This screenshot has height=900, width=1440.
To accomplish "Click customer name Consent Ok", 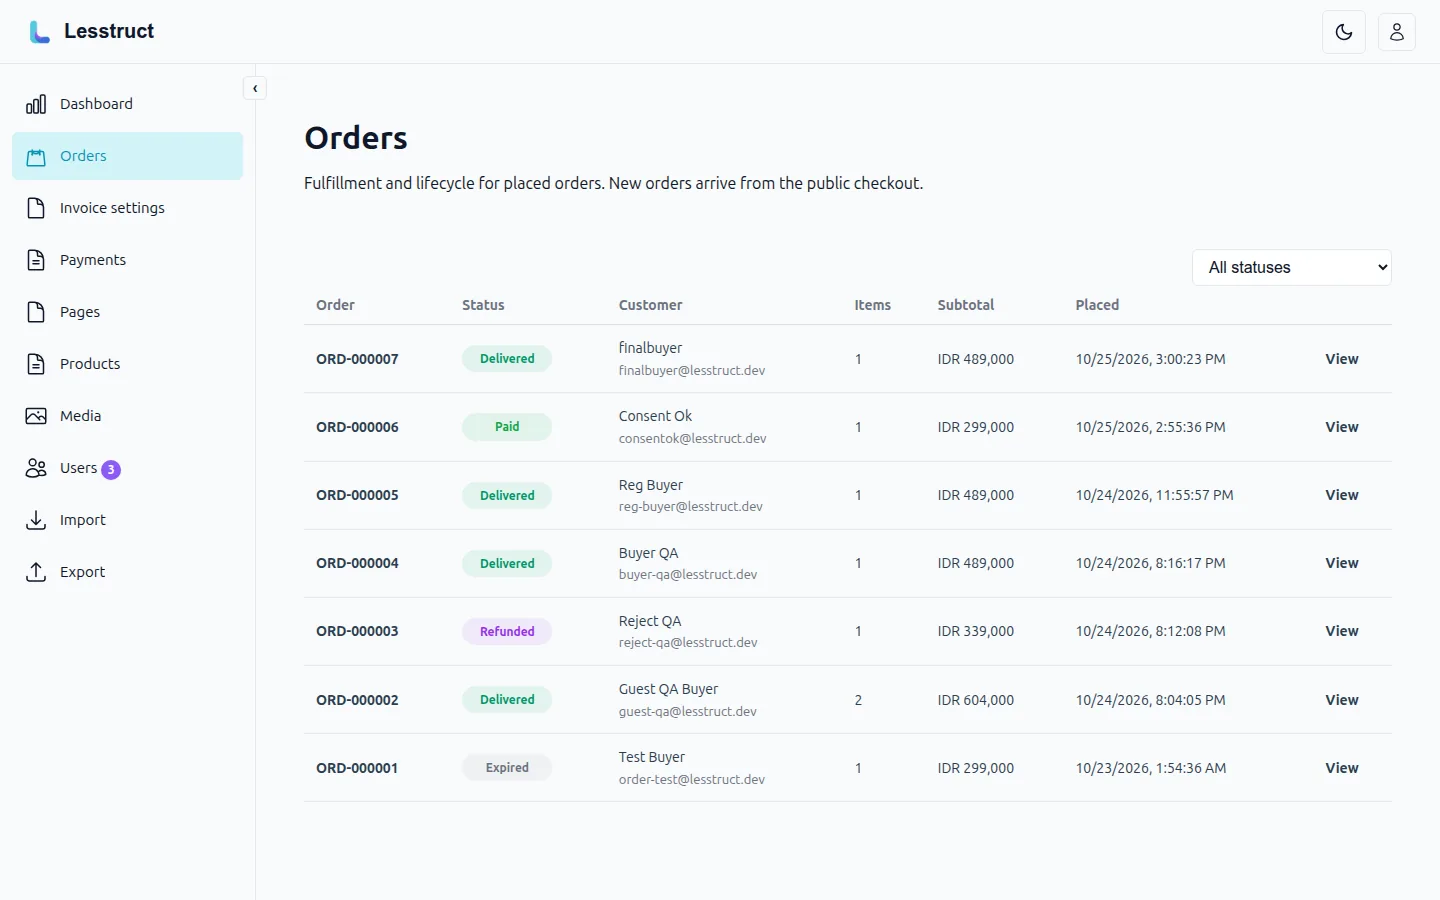I will [x=655, y=416].
